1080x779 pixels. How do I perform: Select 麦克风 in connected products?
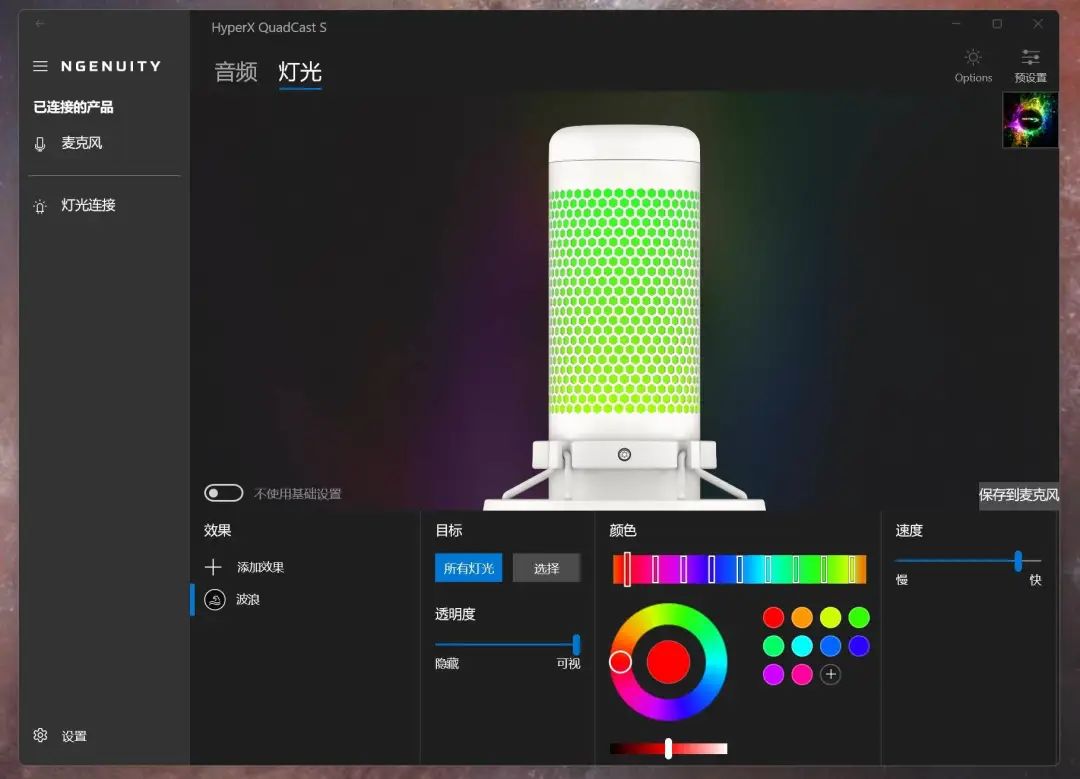click(81, 143)
